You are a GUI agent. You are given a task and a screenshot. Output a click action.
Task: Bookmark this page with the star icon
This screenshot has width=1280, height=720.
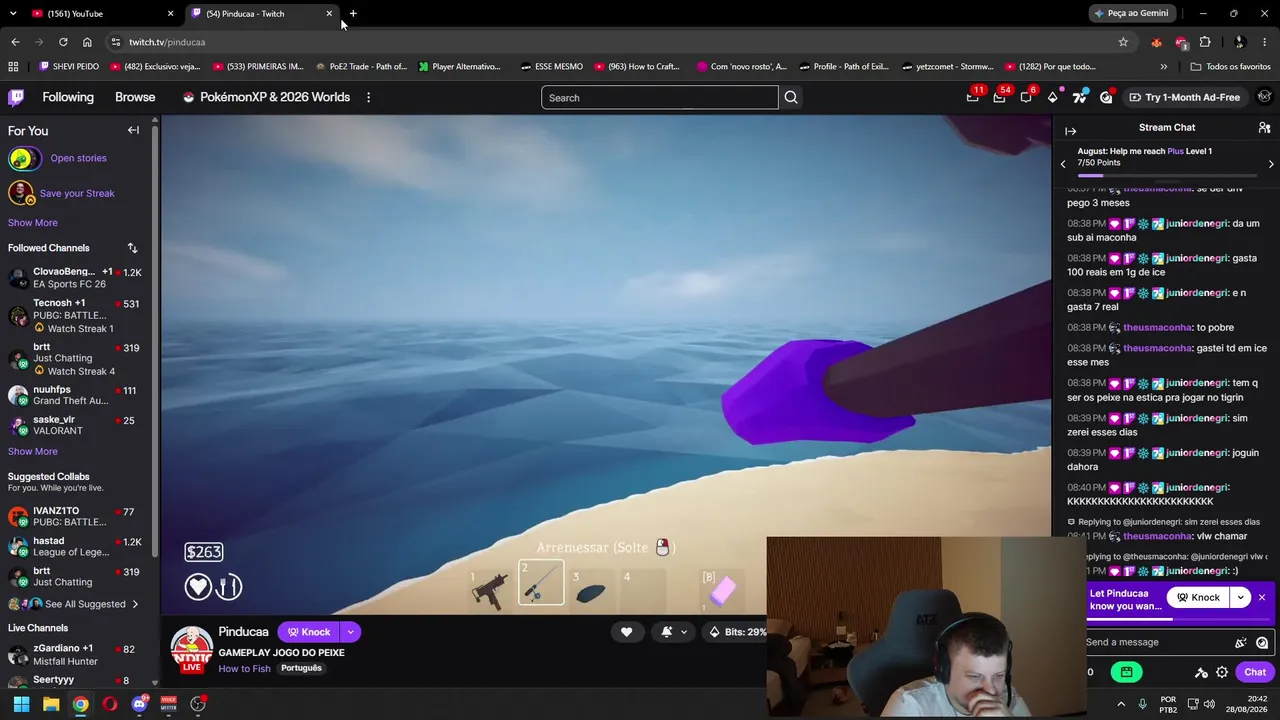[x=1123, y=42]
